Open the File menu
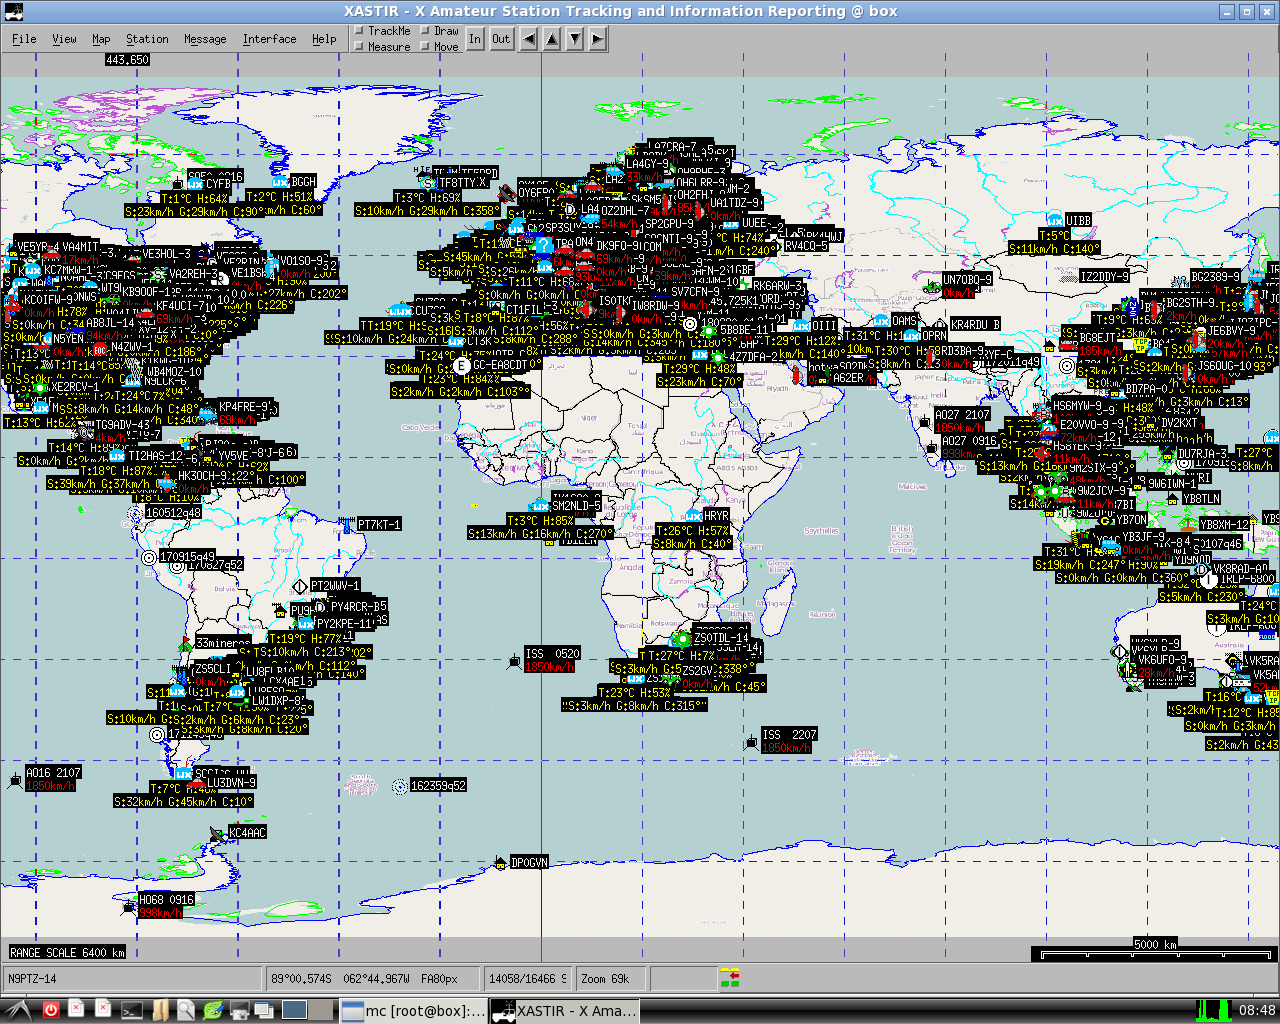Screen dimensions: 1280x1024 tap(24, 39)
